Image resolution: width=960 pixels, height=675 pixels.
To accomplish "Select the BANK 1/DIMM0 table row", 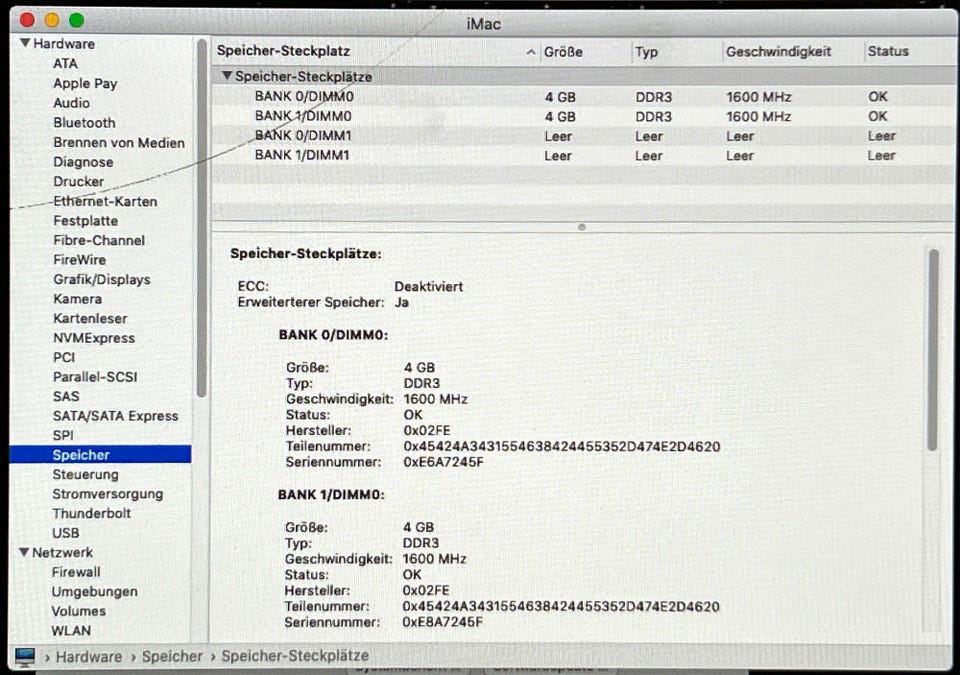I will [583, 116].
